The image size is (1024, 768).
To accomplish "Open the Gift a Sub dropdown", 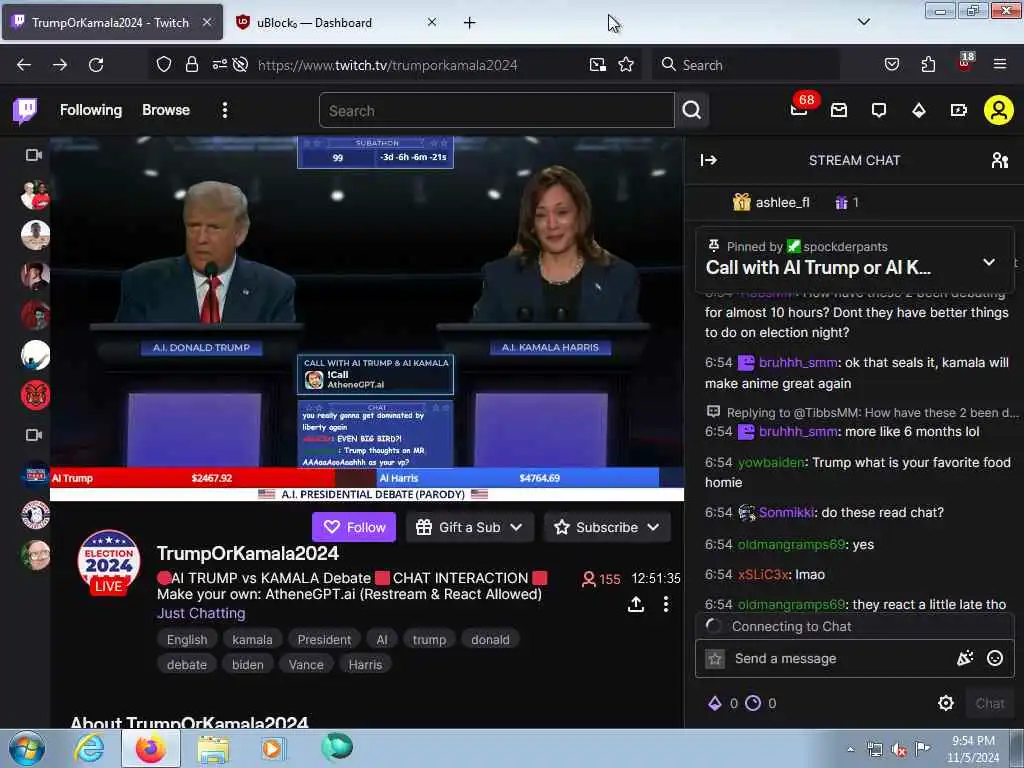I will point(469,527).
